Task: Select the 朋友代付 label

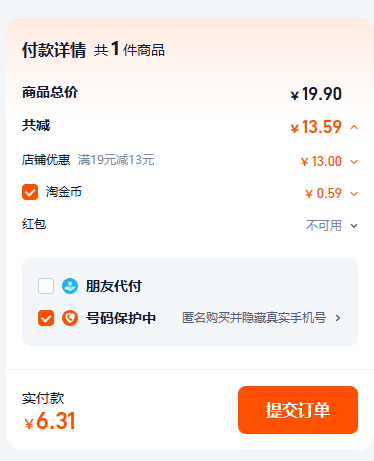Action: coord(114,286)
